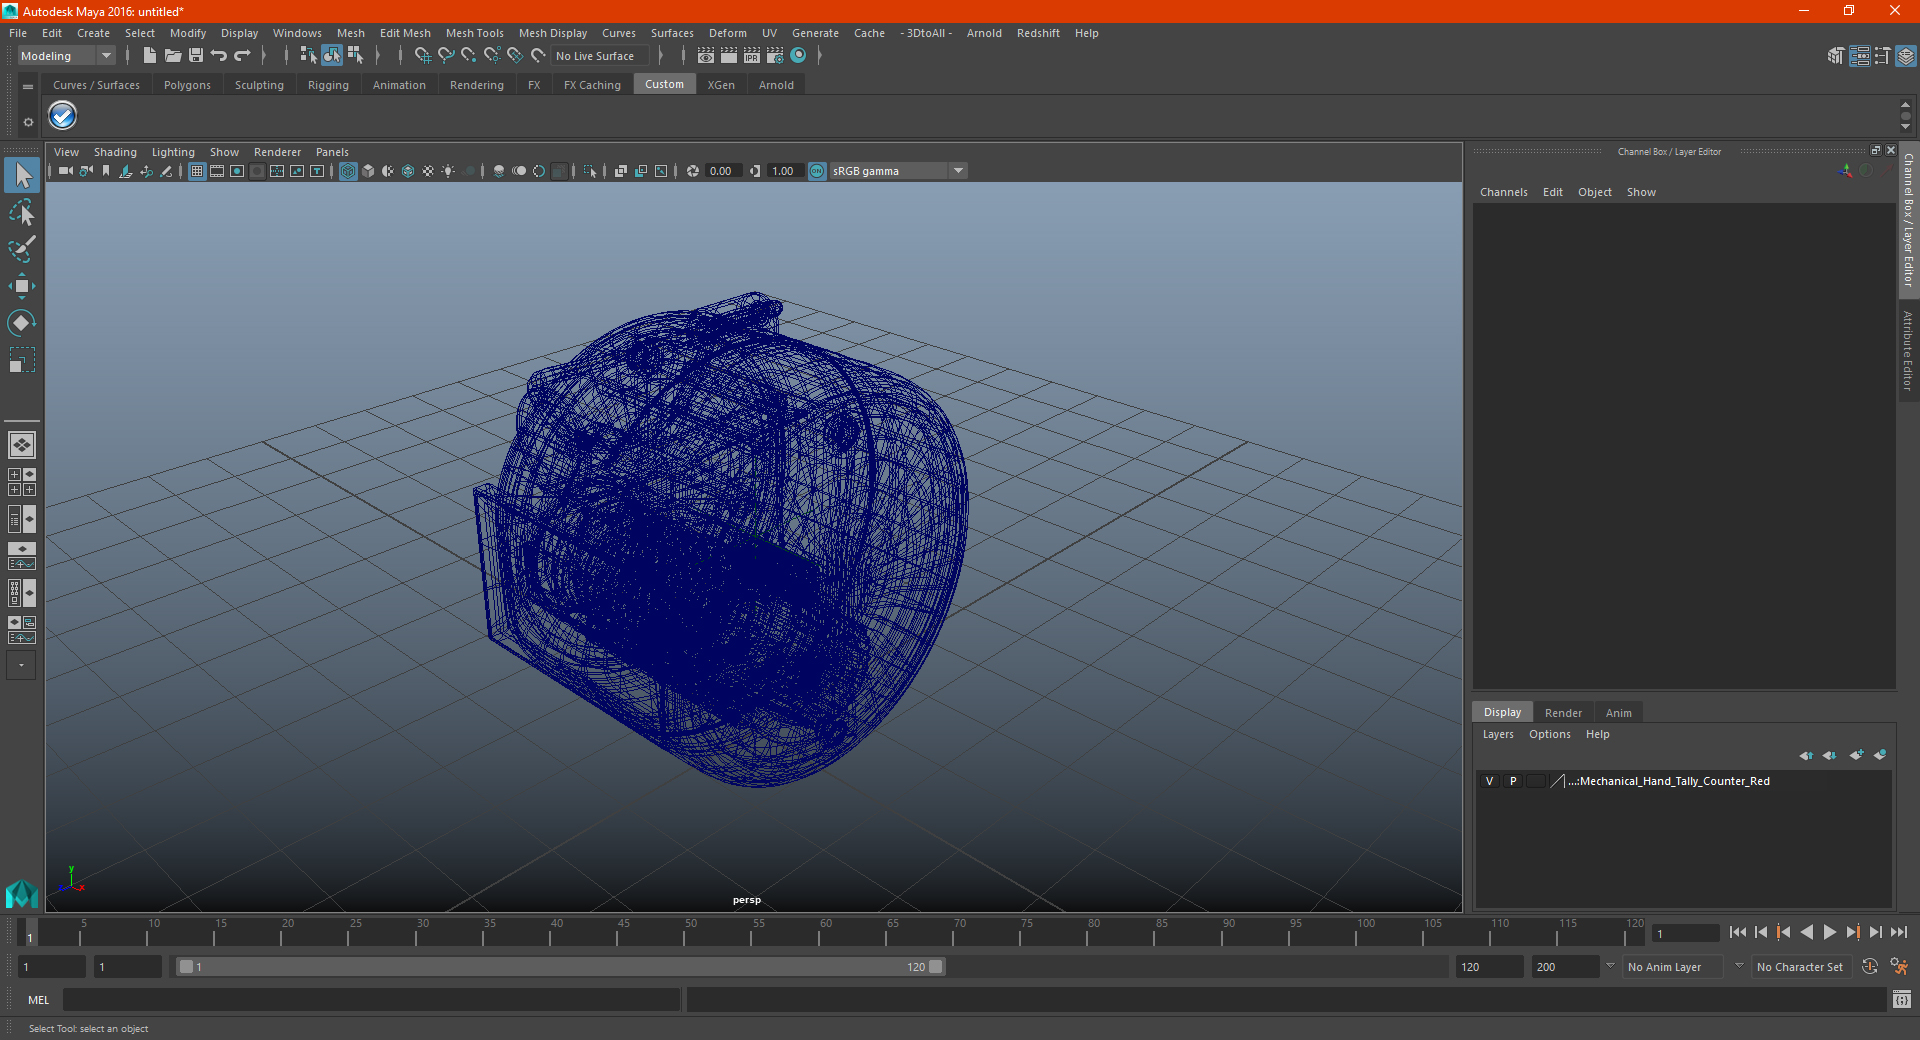Expand the viewport Panels menu
This screenshot has height=1040, width=1920.
coord(332,152)
